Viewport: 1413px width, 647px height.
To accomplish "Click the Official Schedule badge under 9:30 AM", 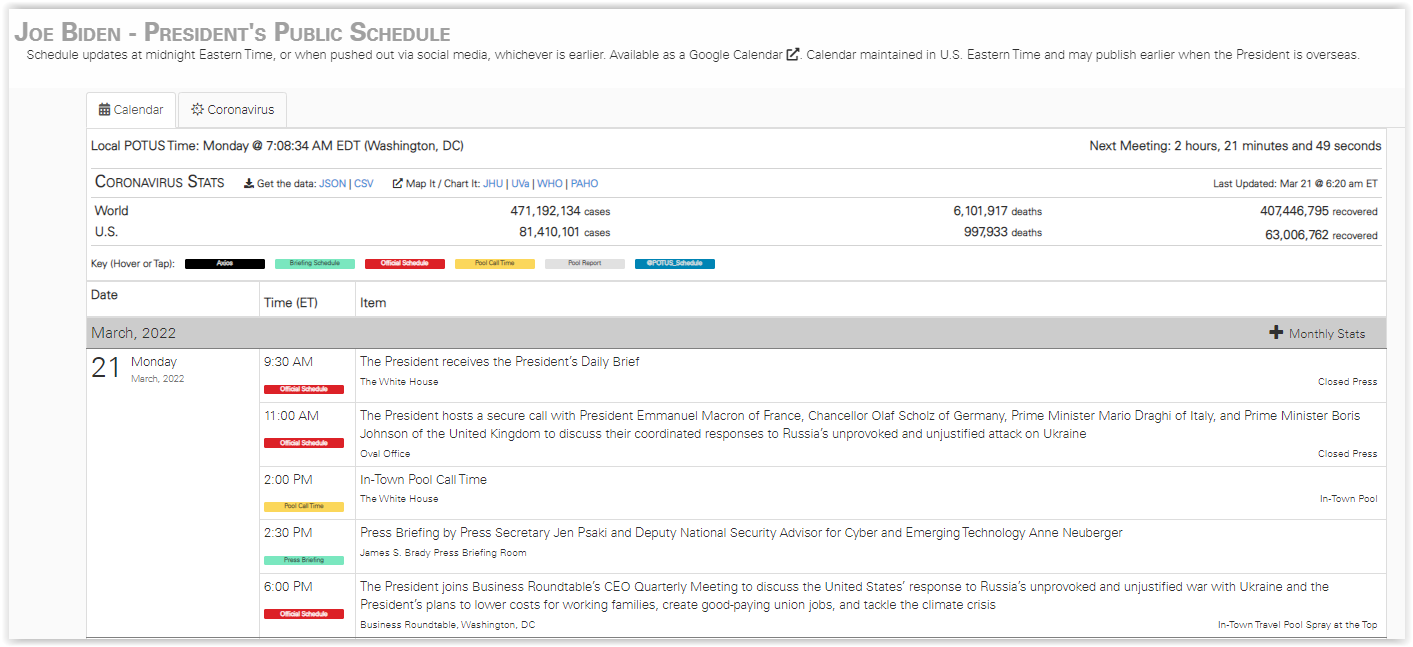I will 304,389.
